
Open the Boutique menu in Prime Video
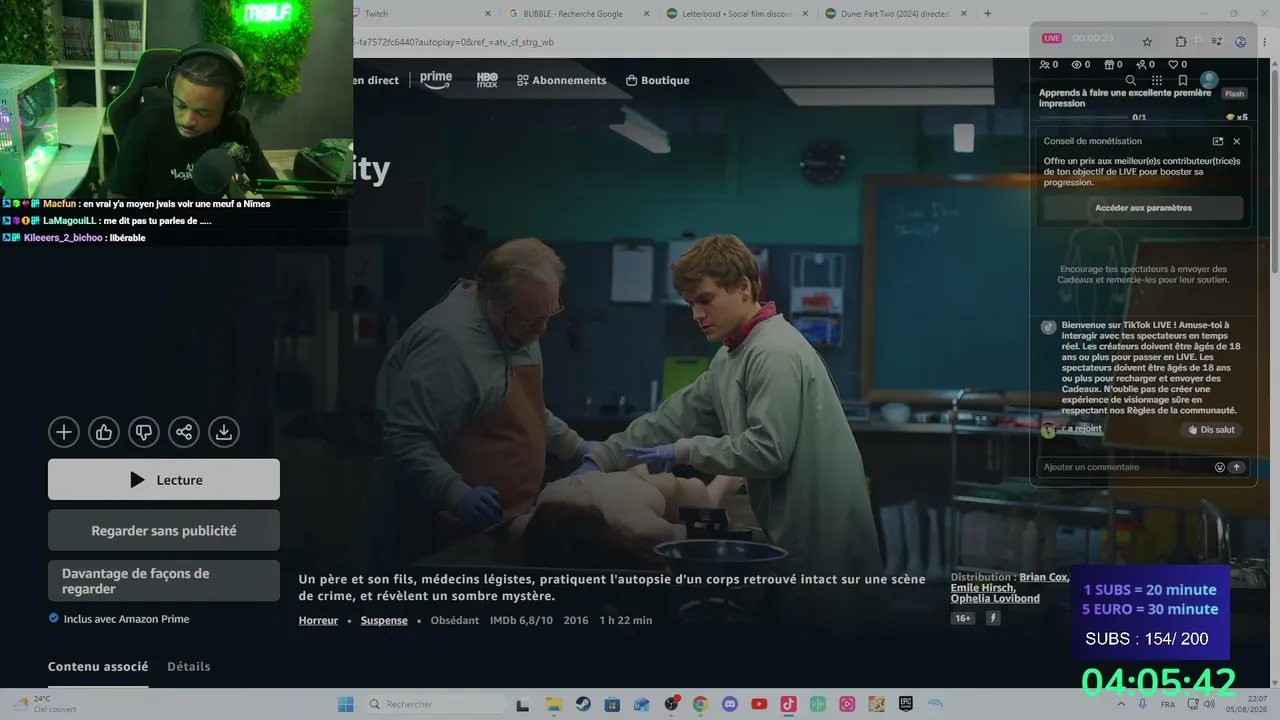coord(657,80)
